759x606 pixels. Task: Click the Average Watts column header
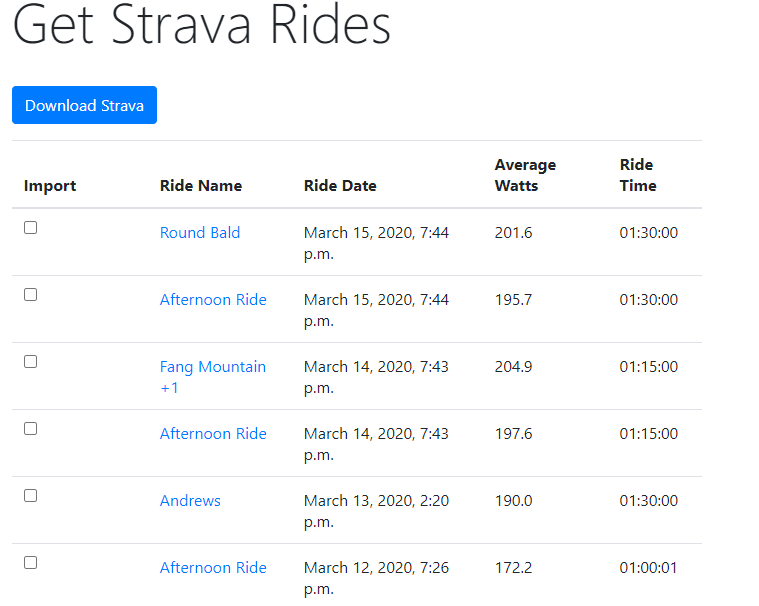(525, 175)
